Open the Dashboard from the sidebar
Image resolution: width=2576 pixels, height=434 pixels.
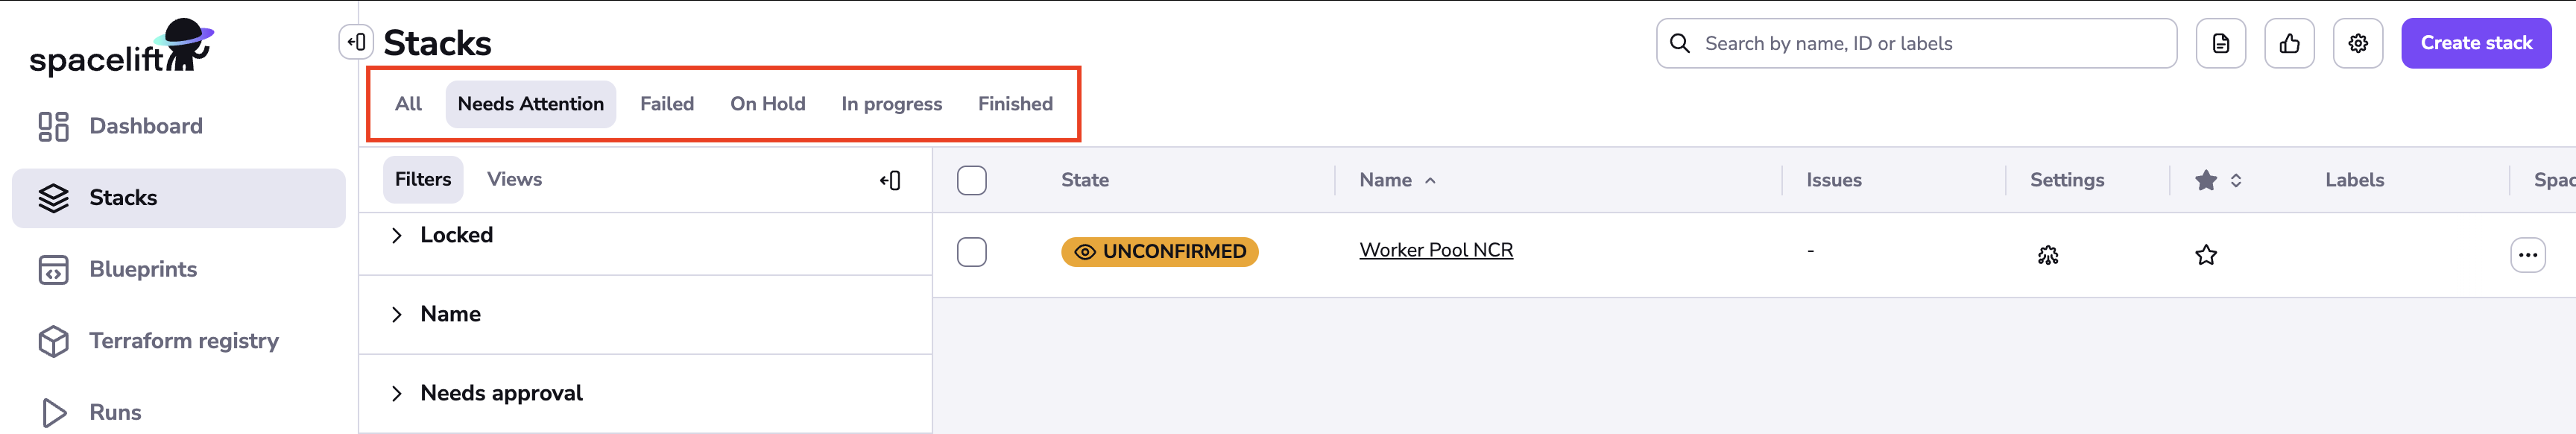click(146, 125)
